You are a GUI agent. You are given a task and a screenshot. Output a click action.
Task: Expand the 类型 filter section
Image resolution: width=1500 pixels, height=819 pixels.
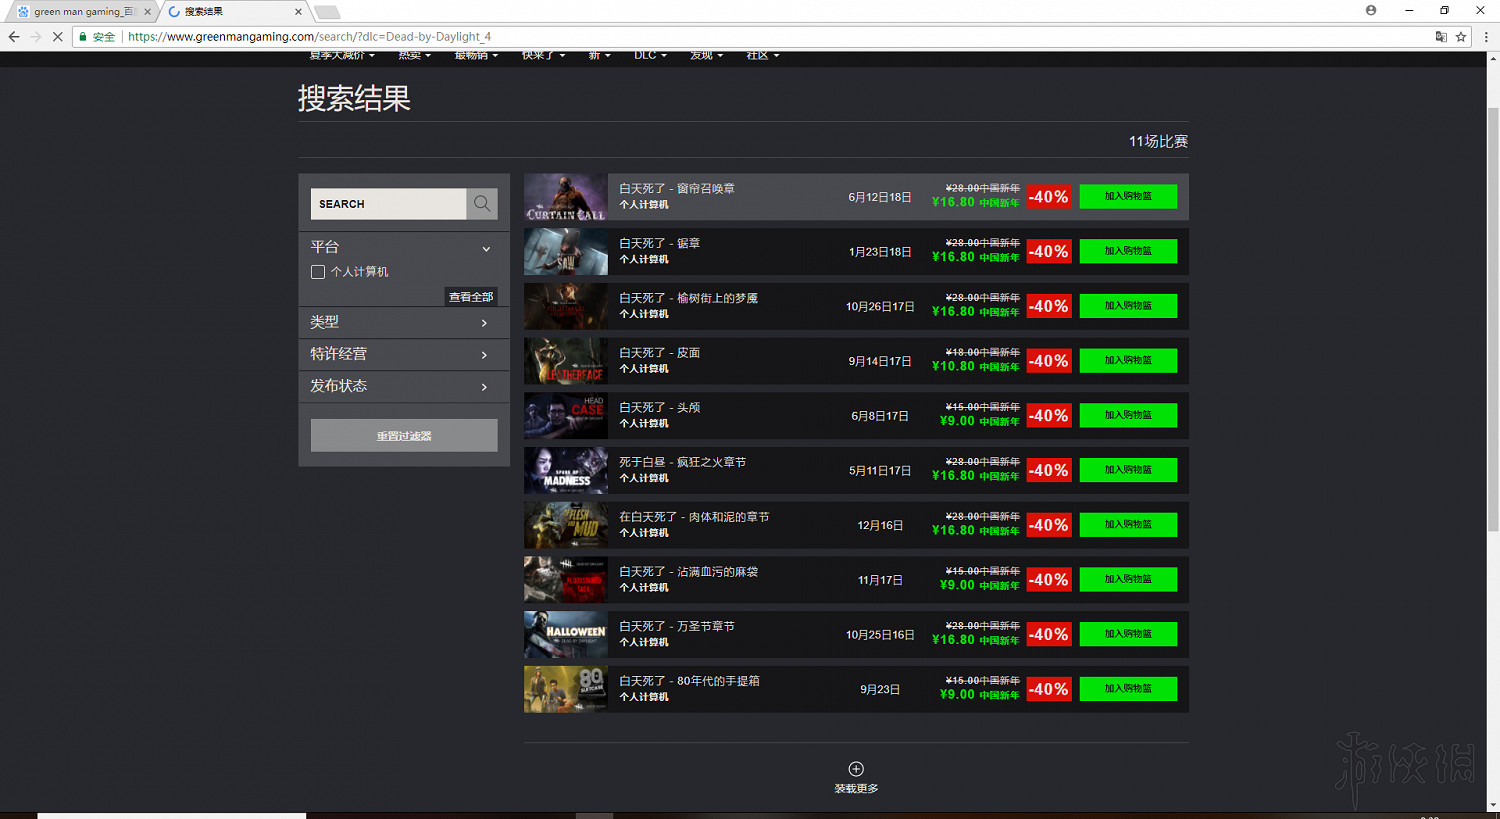[x=484, y=323]
